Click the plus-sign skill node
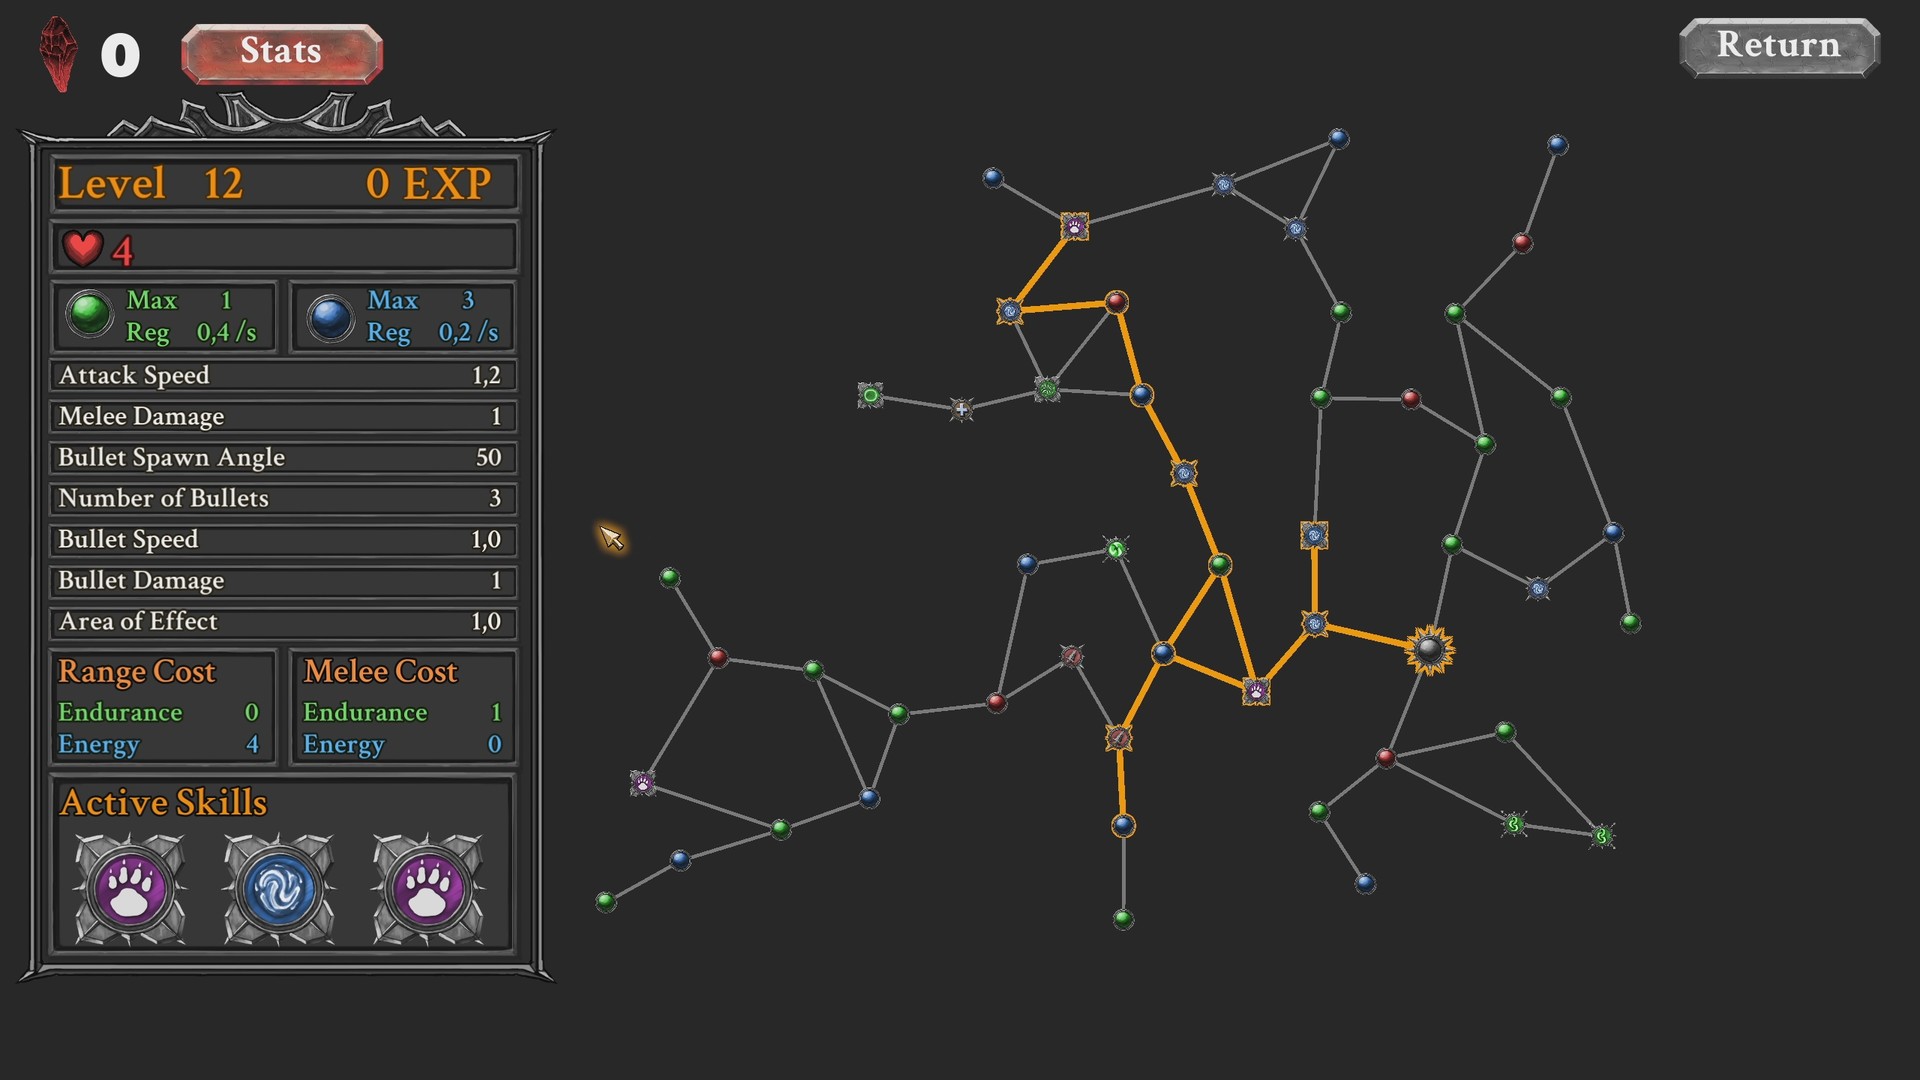This screenshot has height=1080, width=1920. click(961, 409)
